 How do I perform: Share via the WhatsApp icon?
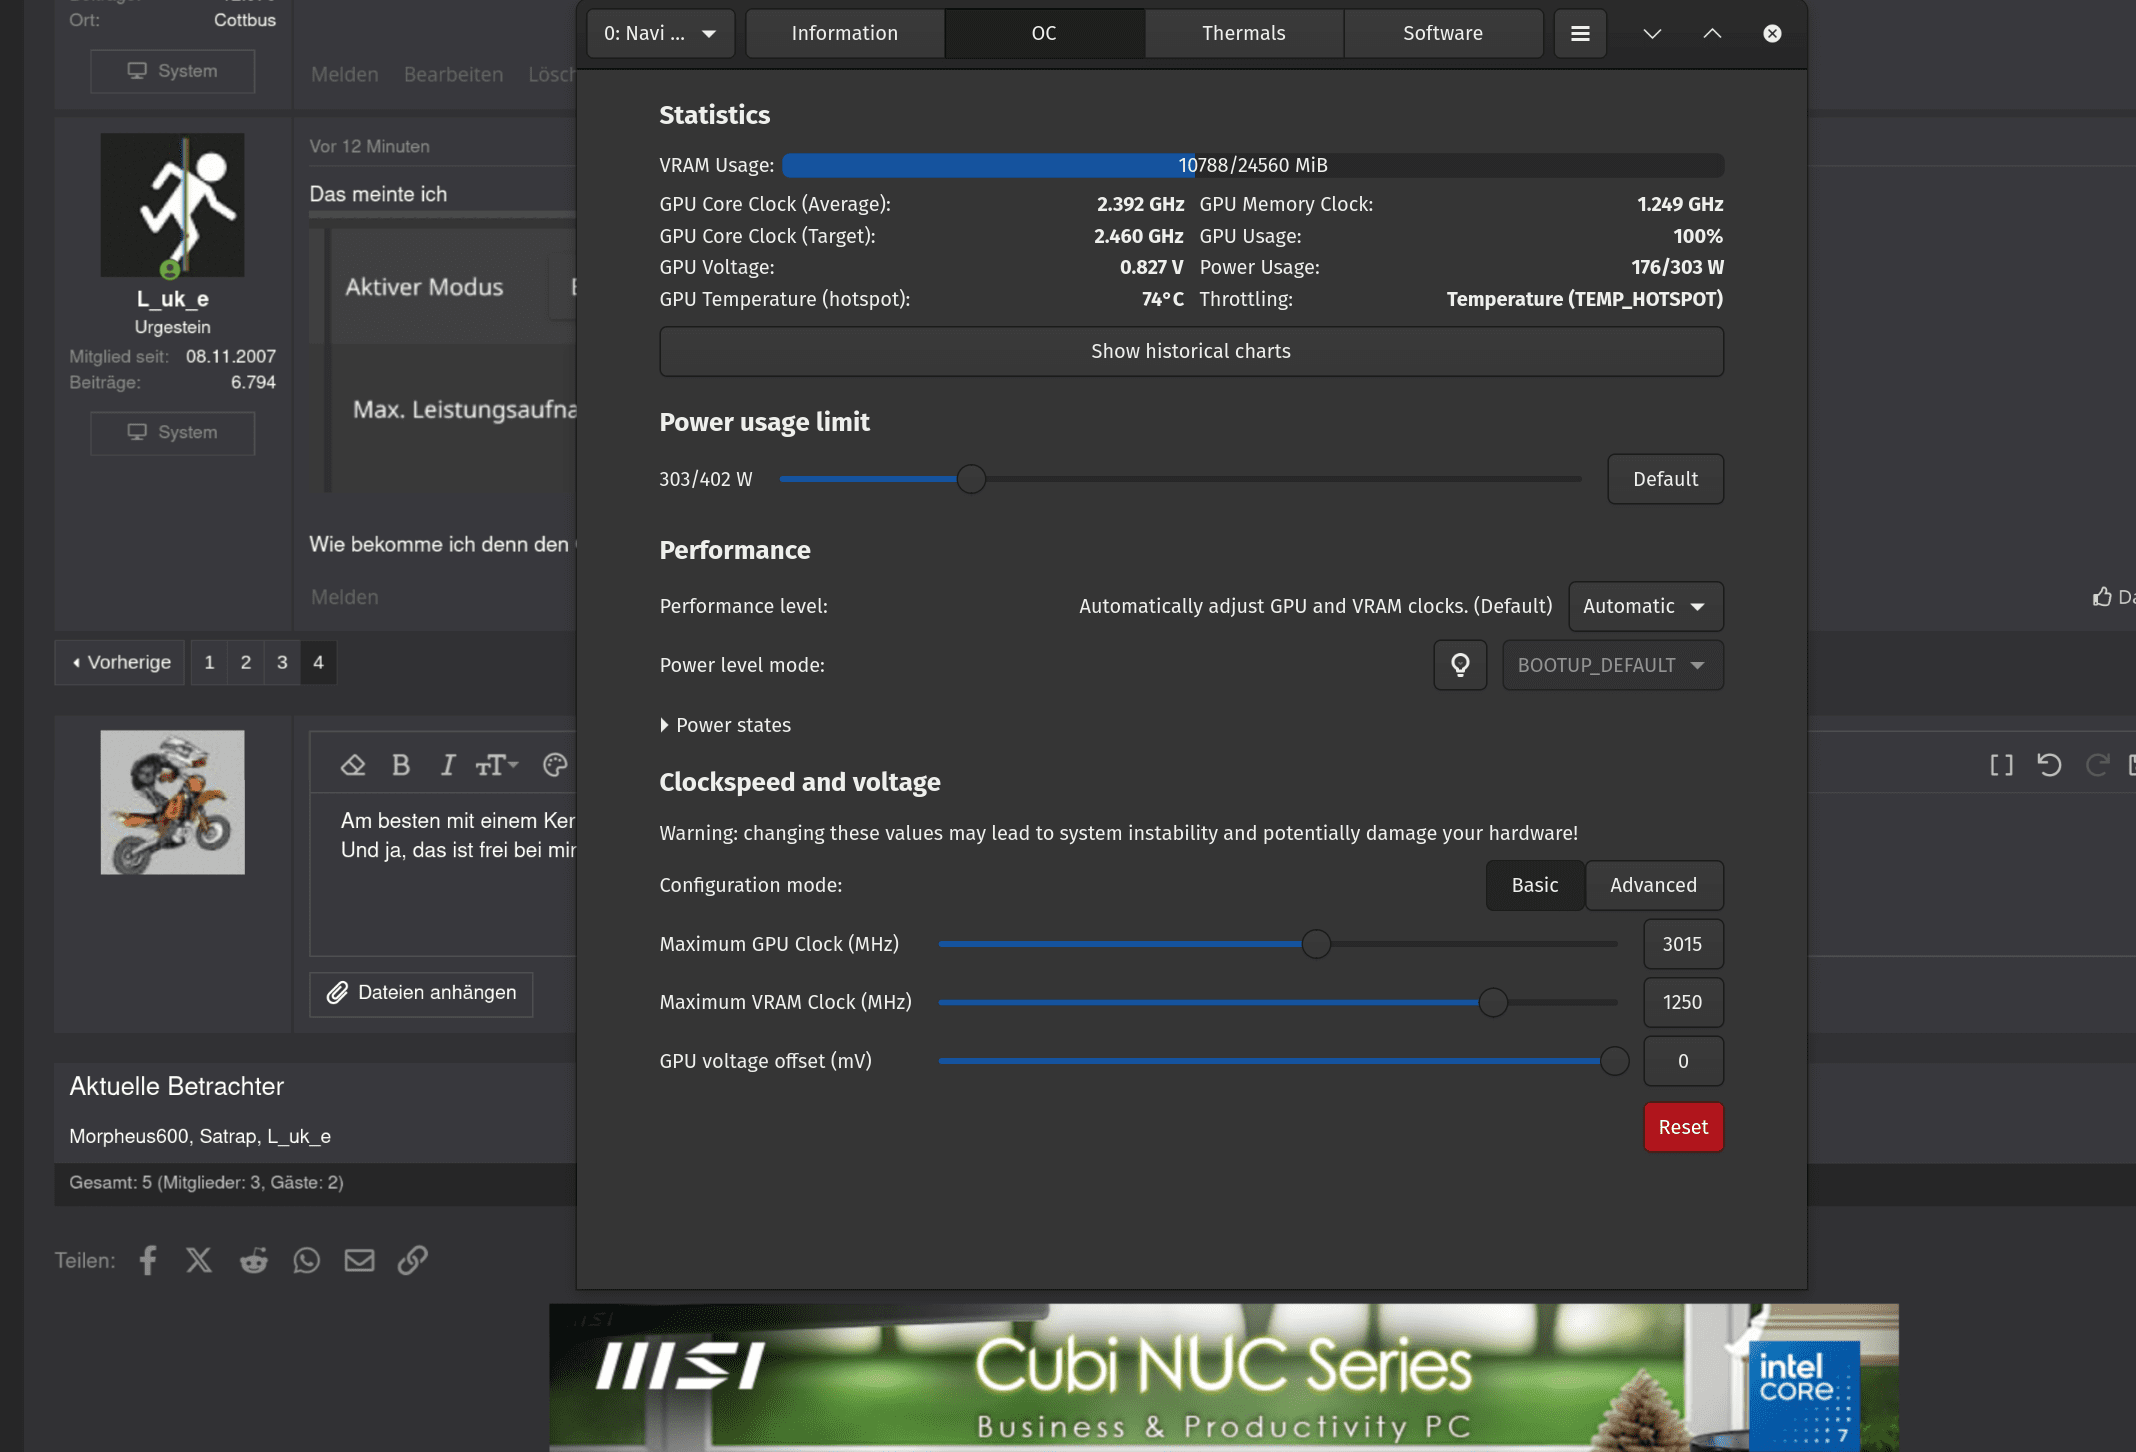pyautogui.click(x=306, y=1260)
